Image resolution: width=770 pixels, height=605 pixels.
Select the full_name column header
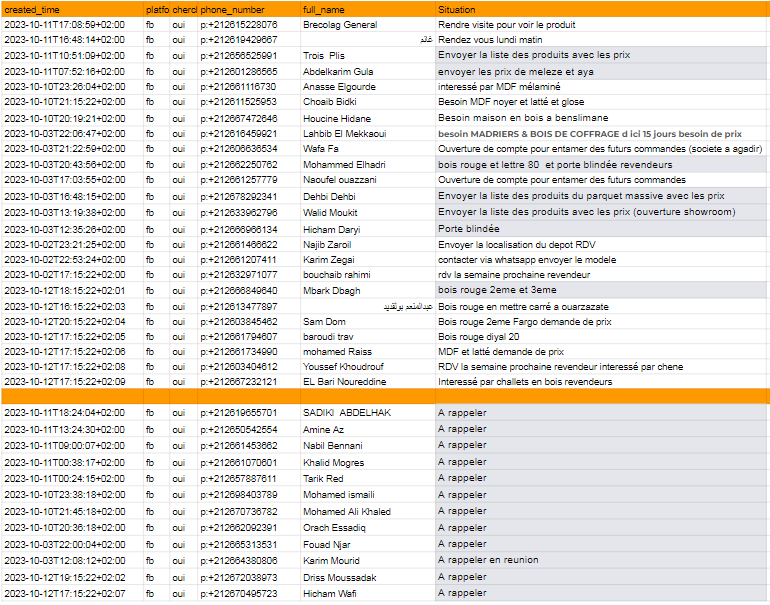(368, 9)
